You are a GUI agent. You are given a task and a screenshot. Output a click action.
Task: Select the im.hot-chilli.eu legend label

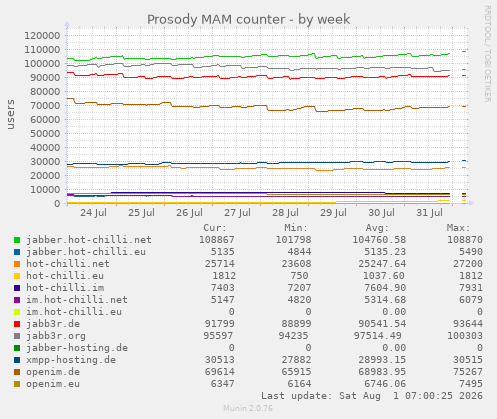[74, 312]
